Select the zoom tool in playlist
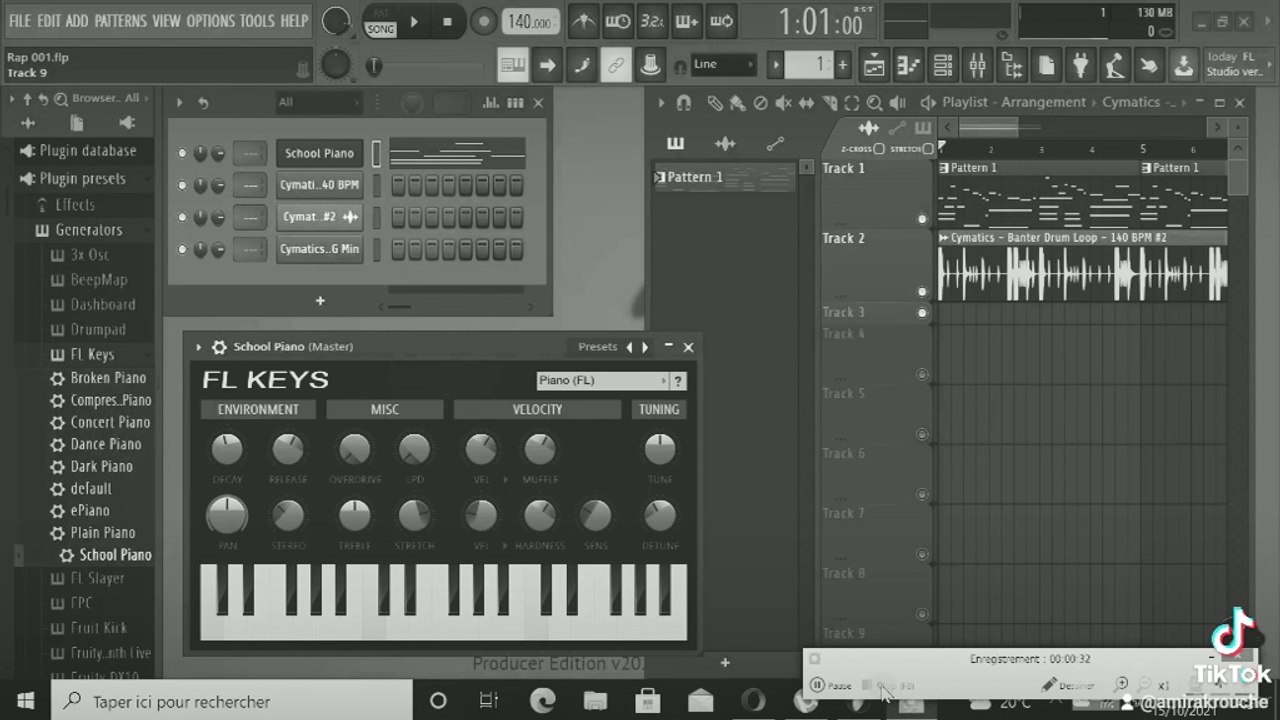1280x720 pixels. [875, 102]
